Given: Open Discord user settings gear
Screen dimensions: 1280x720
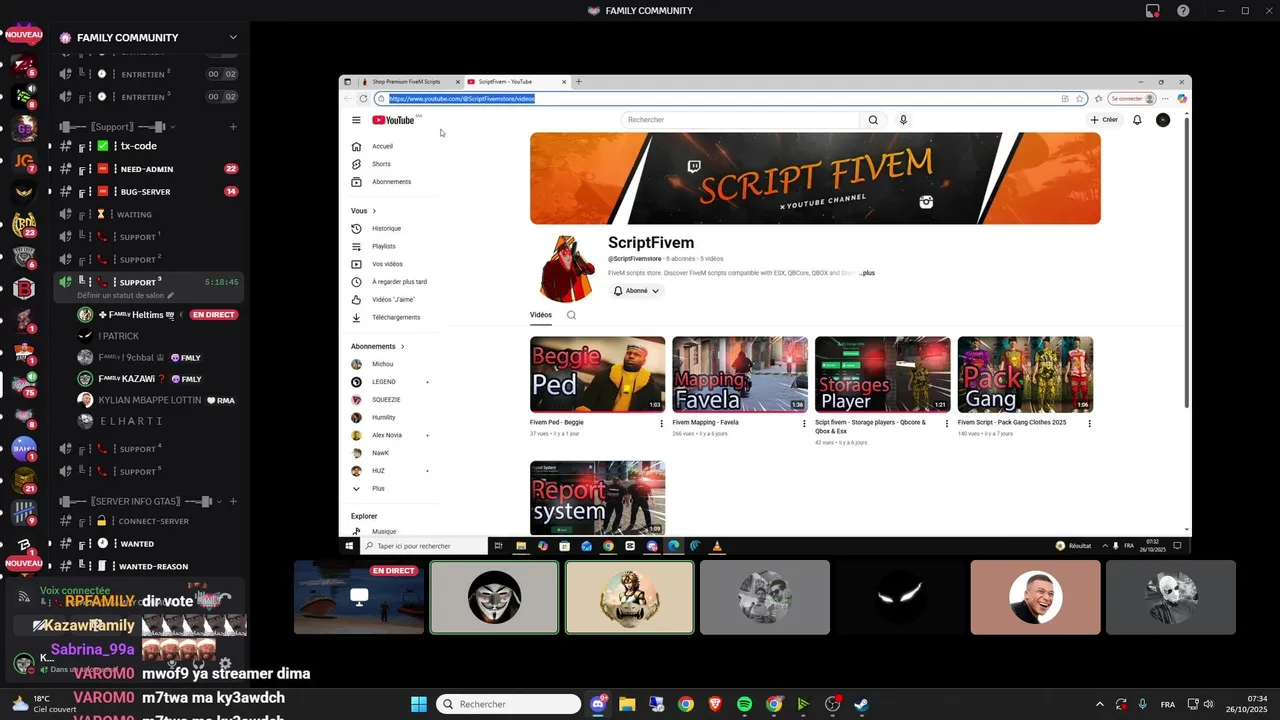Looking at the screenshot, I should (x=225, y=663).
